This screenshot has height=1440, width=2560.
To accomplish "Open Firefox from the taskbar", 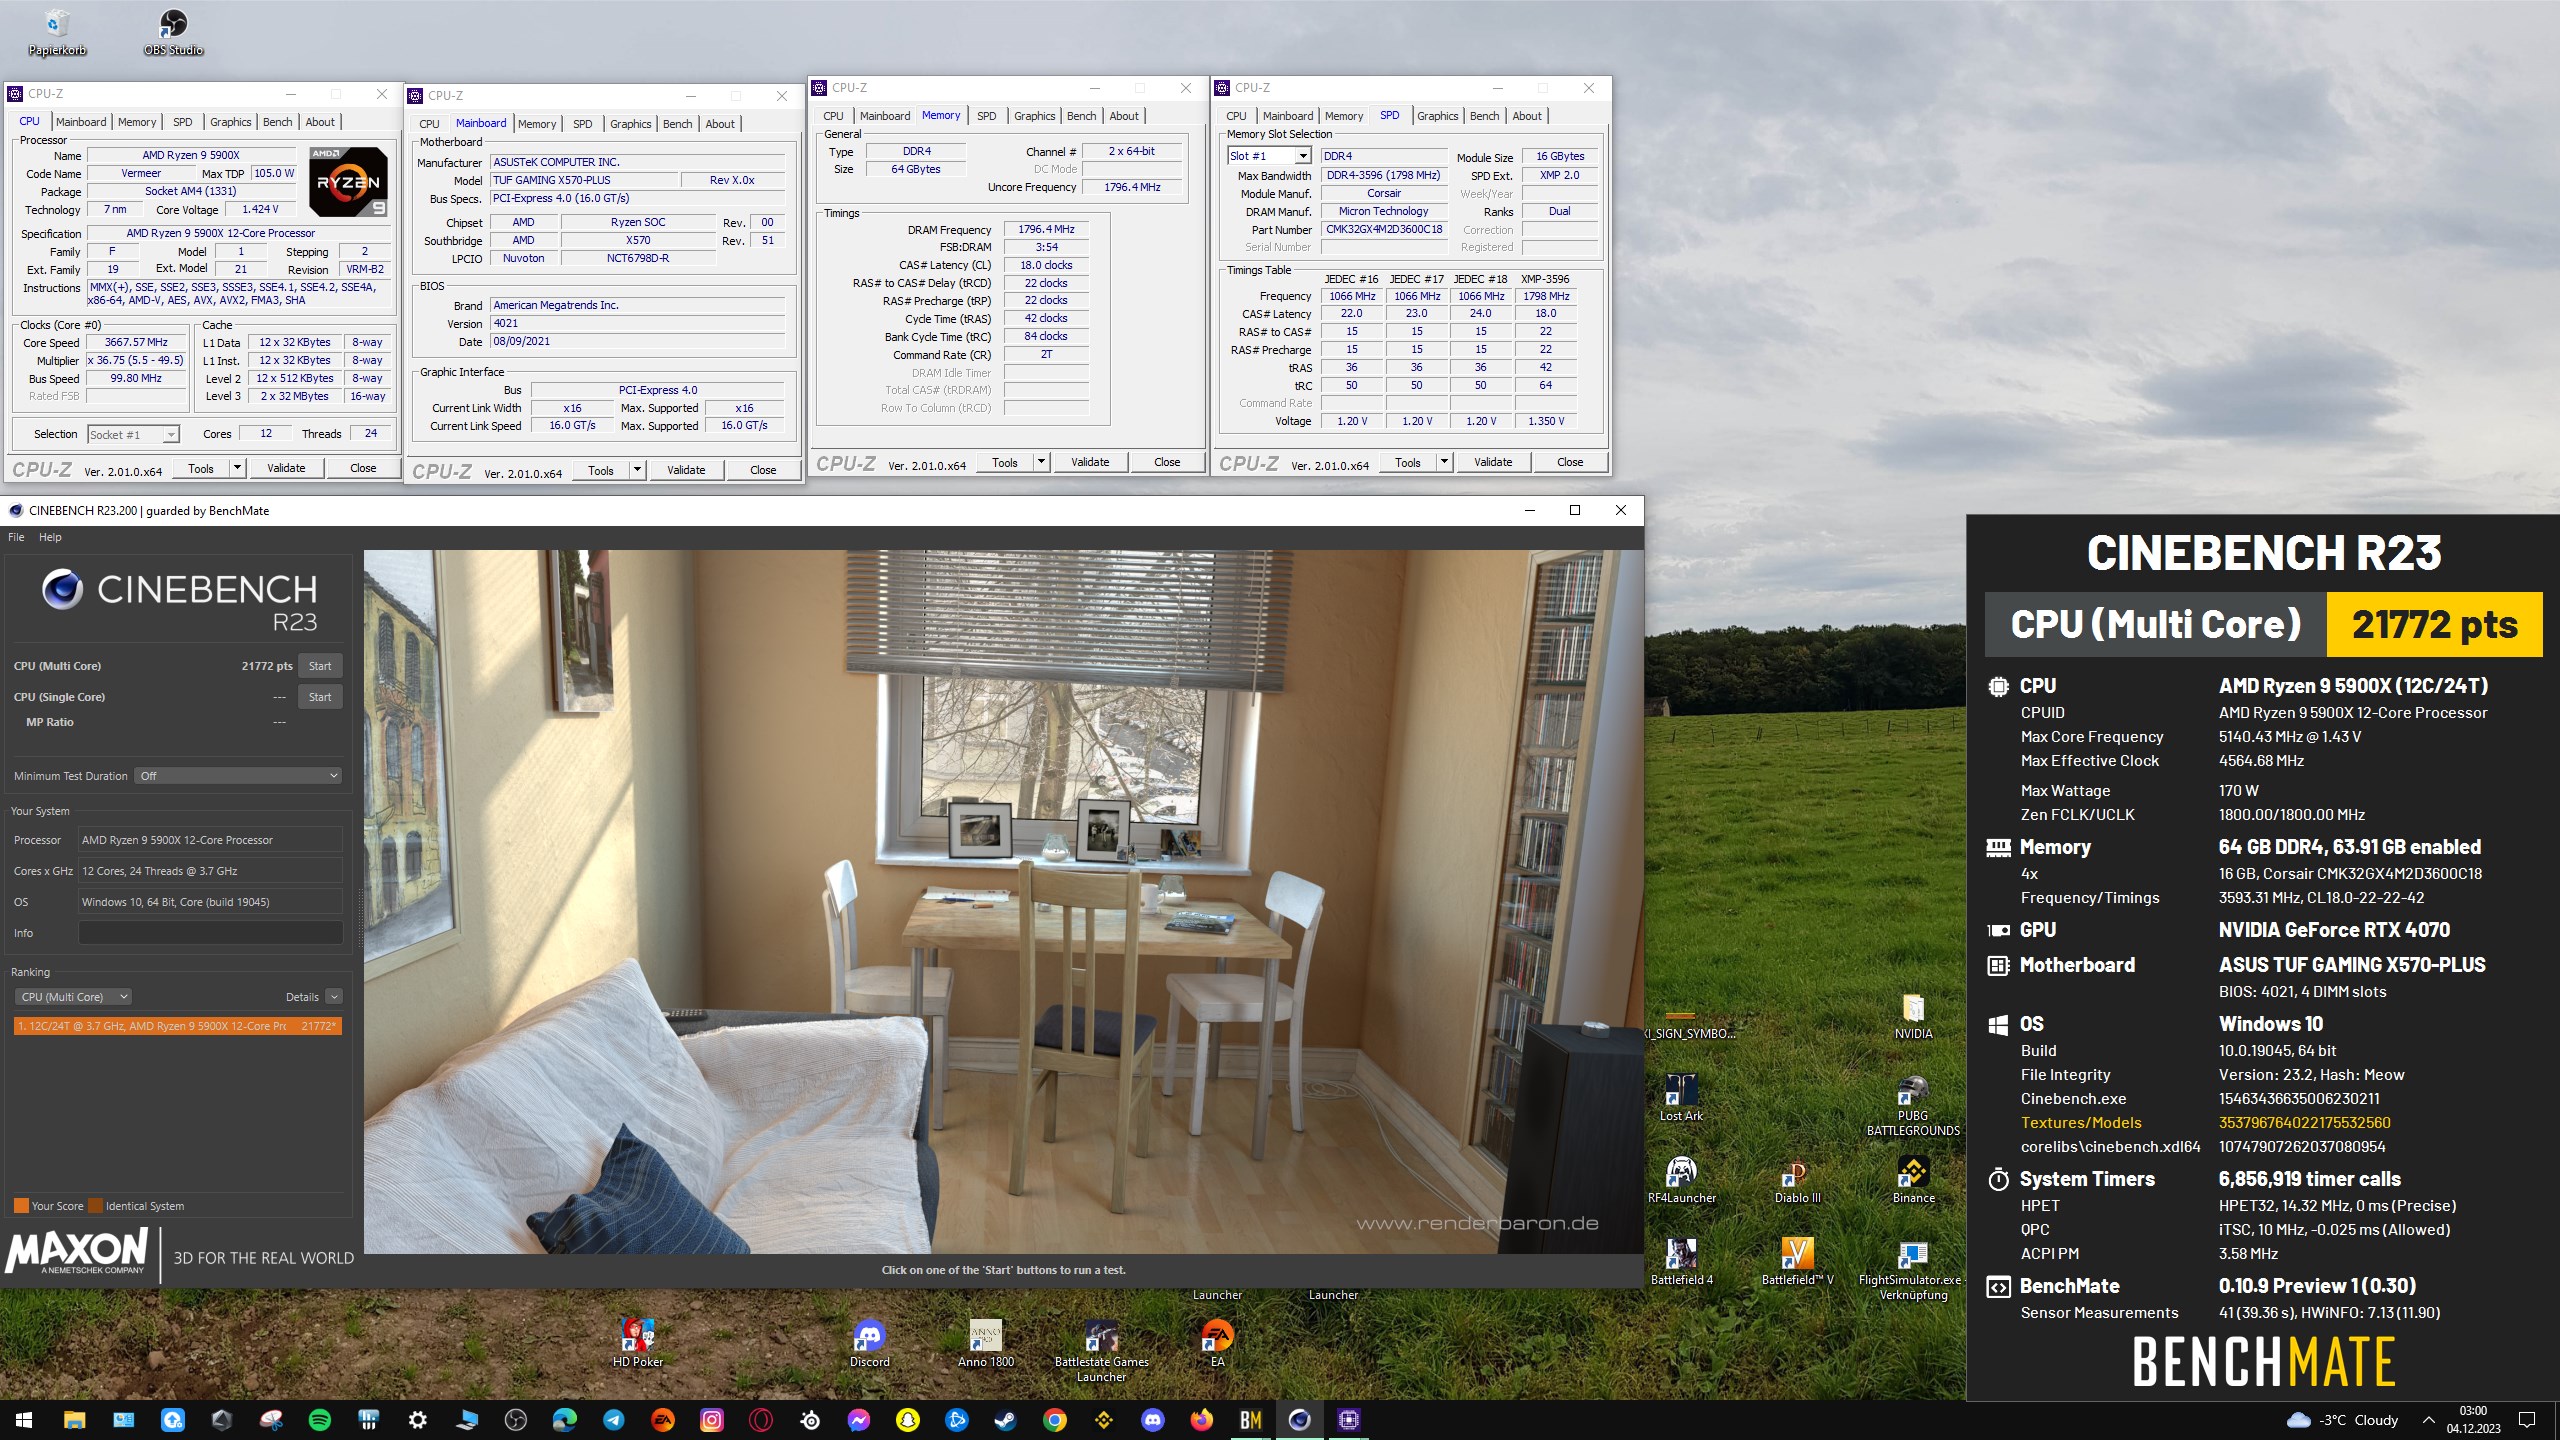I will click(x=1202, y=1420).
